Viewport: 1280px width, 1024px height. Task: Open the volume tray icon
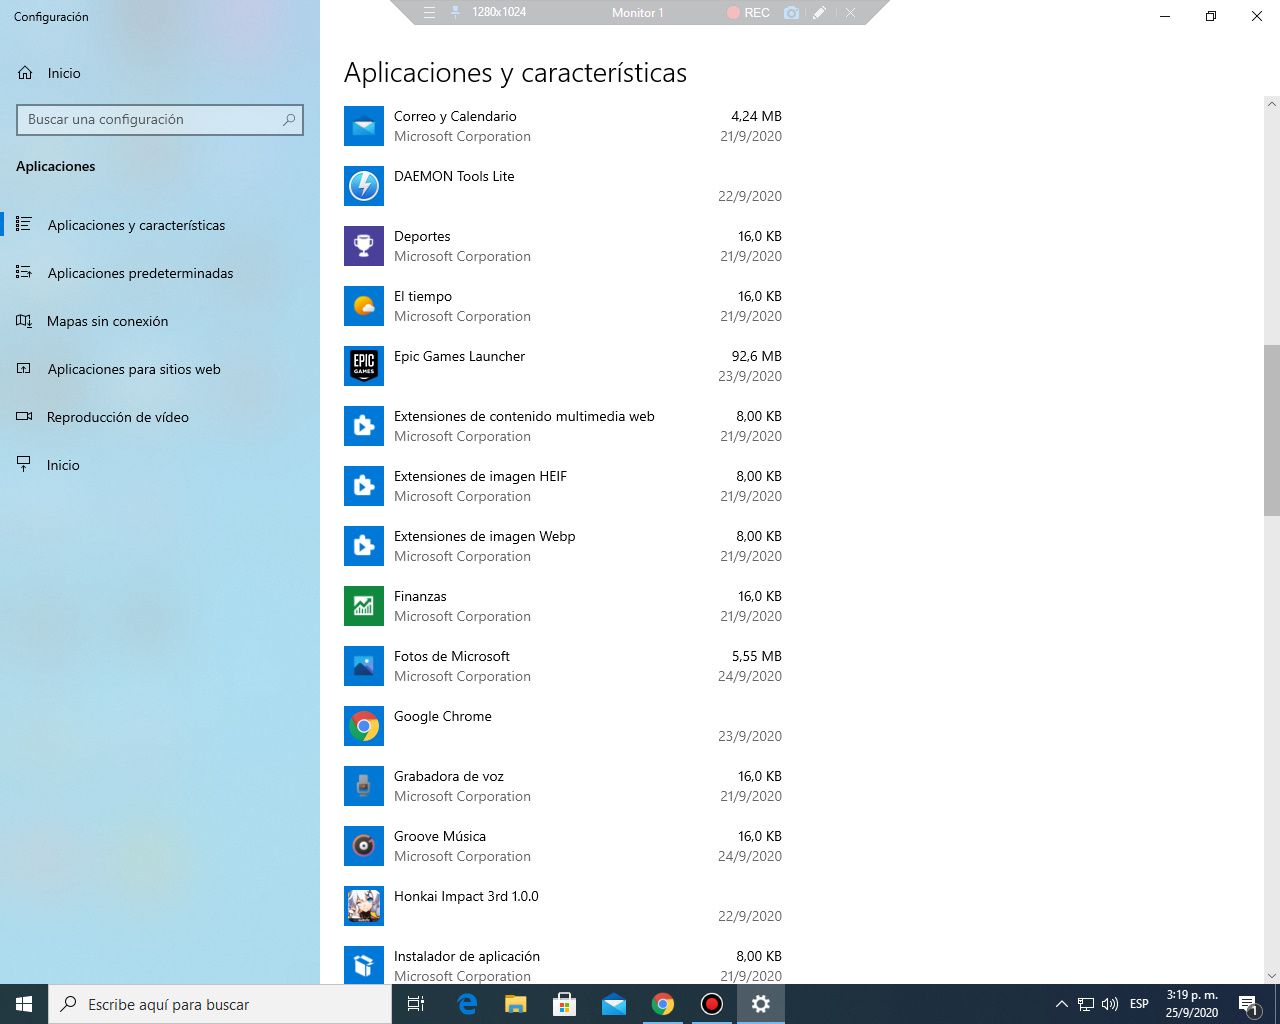point(1110,1004)
